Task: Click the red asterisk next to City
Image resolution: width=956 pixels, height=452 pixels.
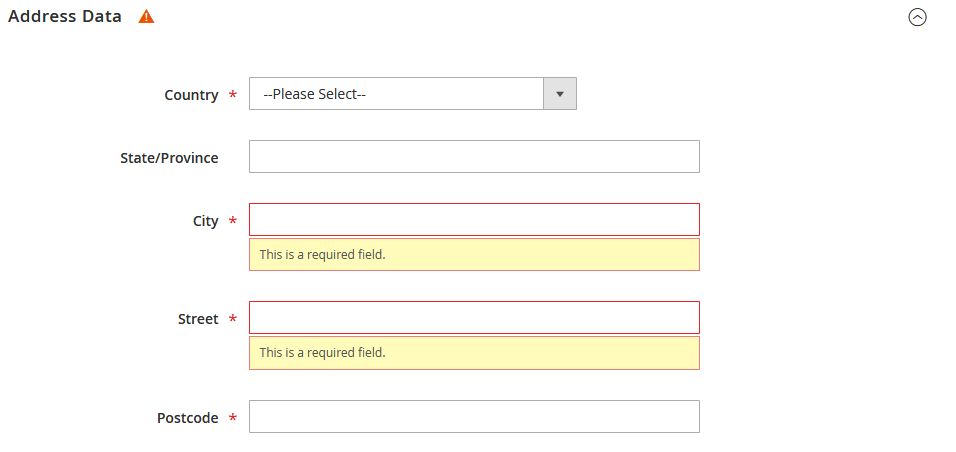Action: tap(232, 221)
